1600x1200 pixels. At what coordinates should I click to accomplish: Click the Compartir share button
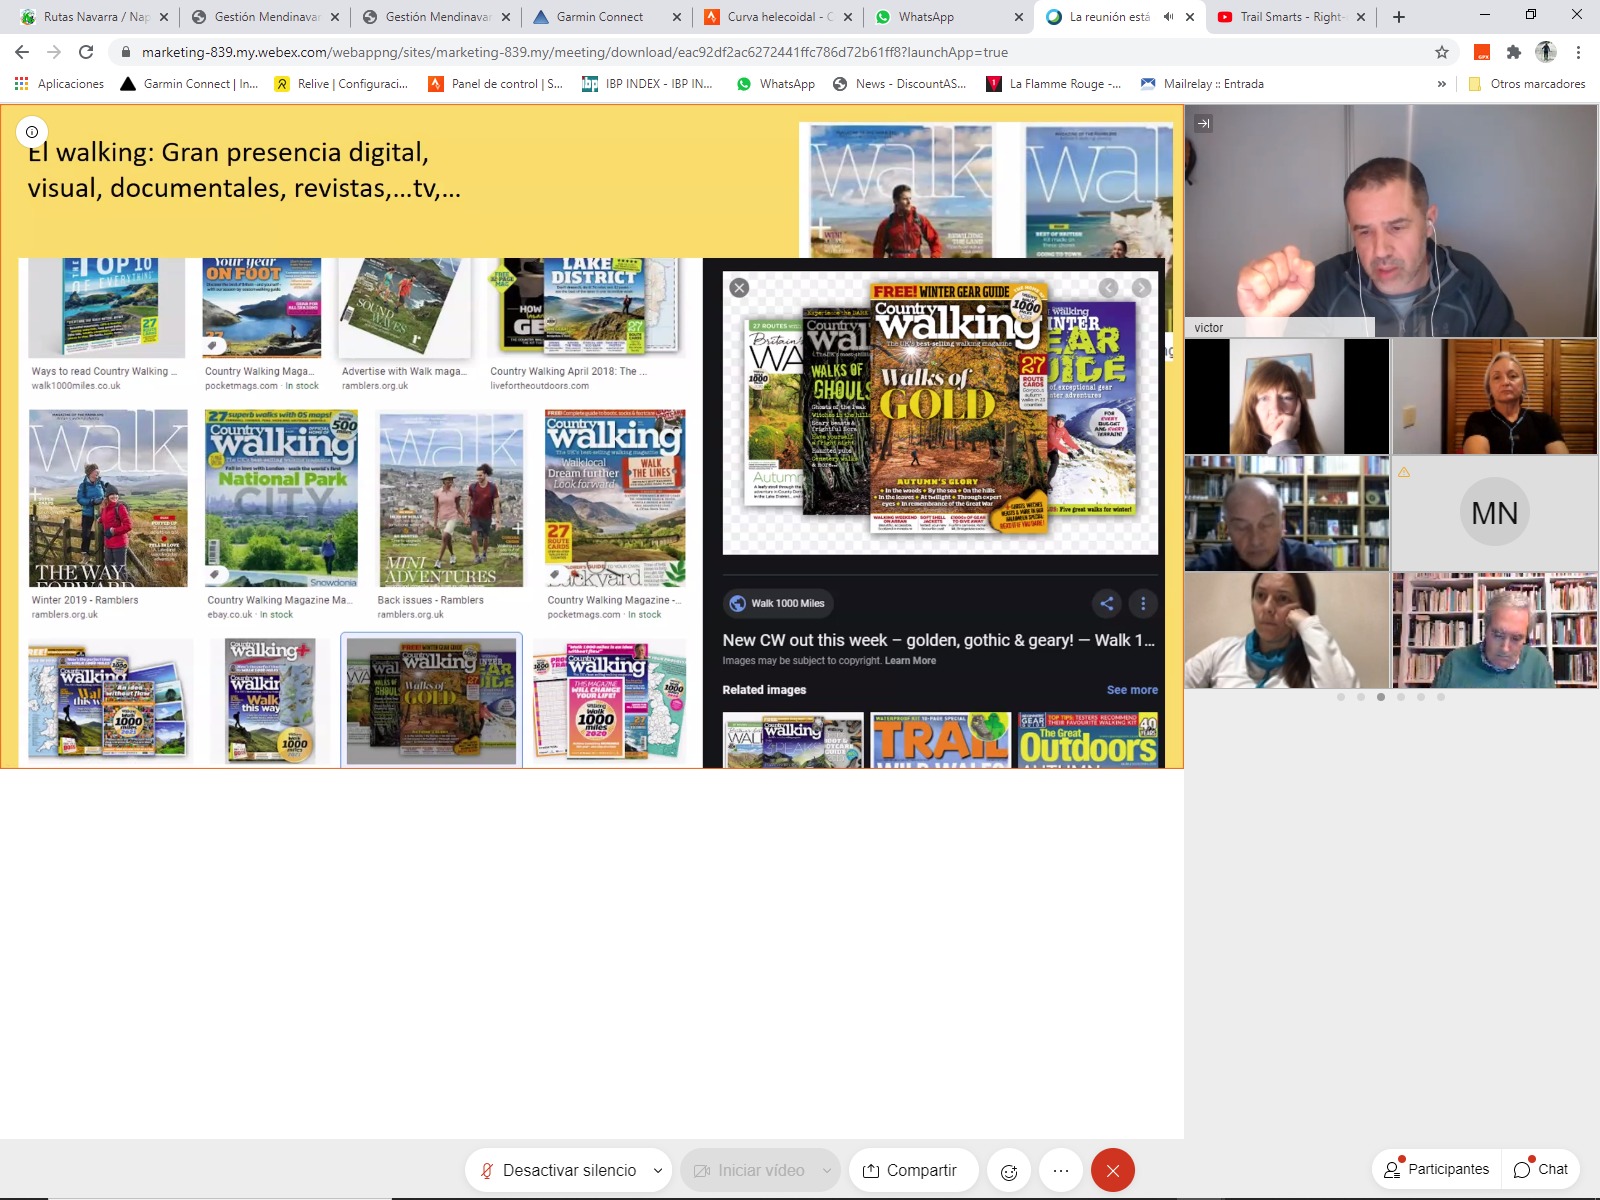910,1171
